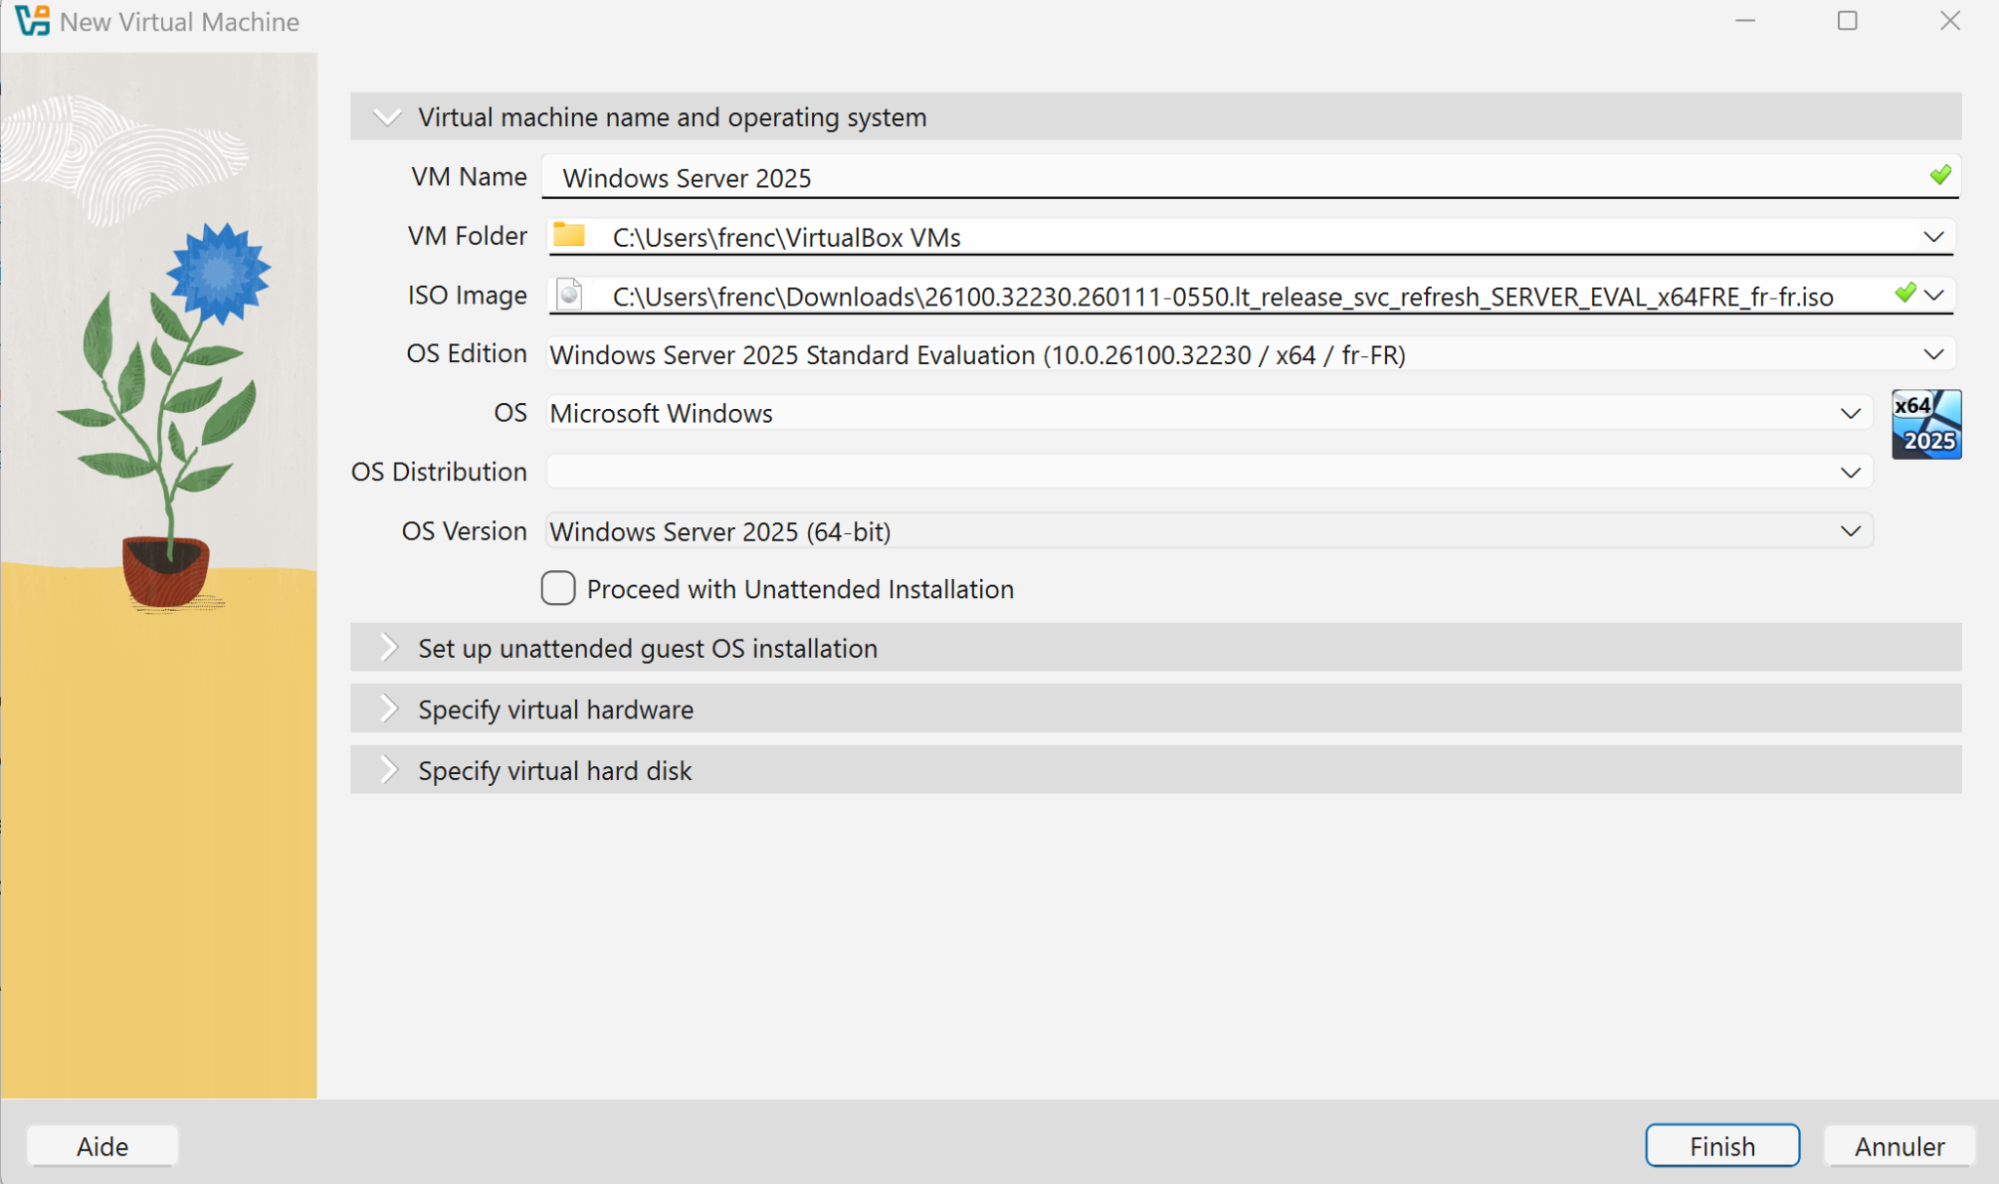Image resolution: width=1999 pixels, height=1184 pixels.
Task: Click the VM Folder path text
Action: point(786,237)
